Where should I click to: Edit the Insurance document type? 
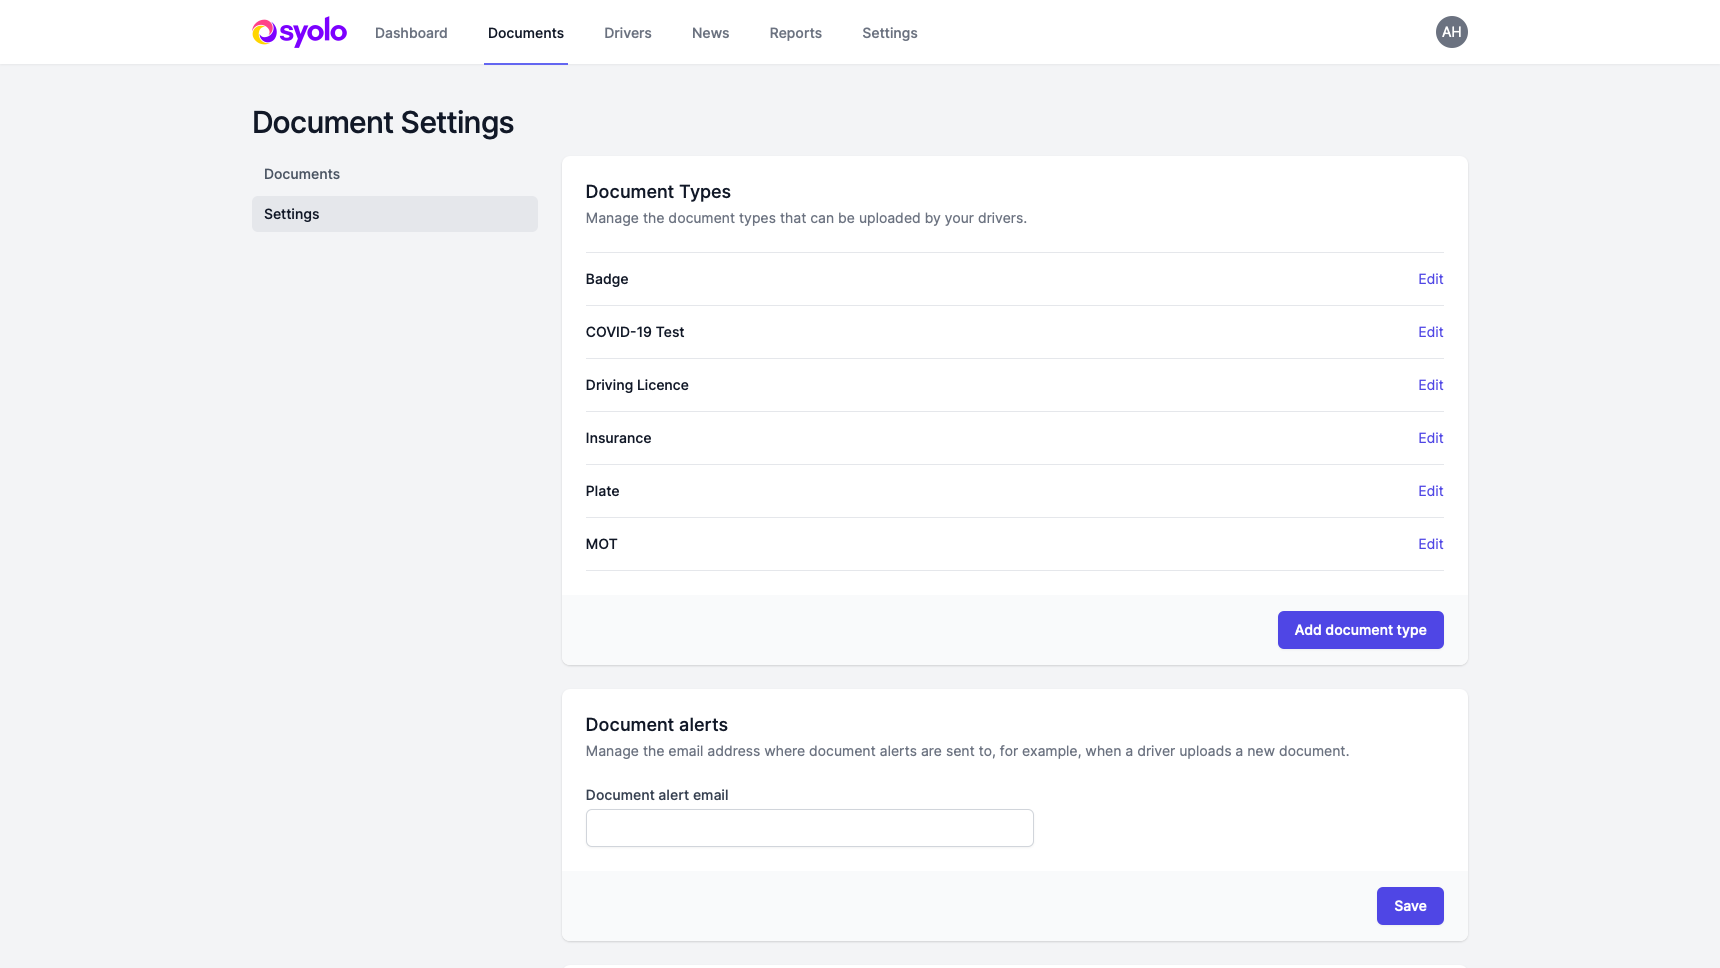(x=1430, y=438)
